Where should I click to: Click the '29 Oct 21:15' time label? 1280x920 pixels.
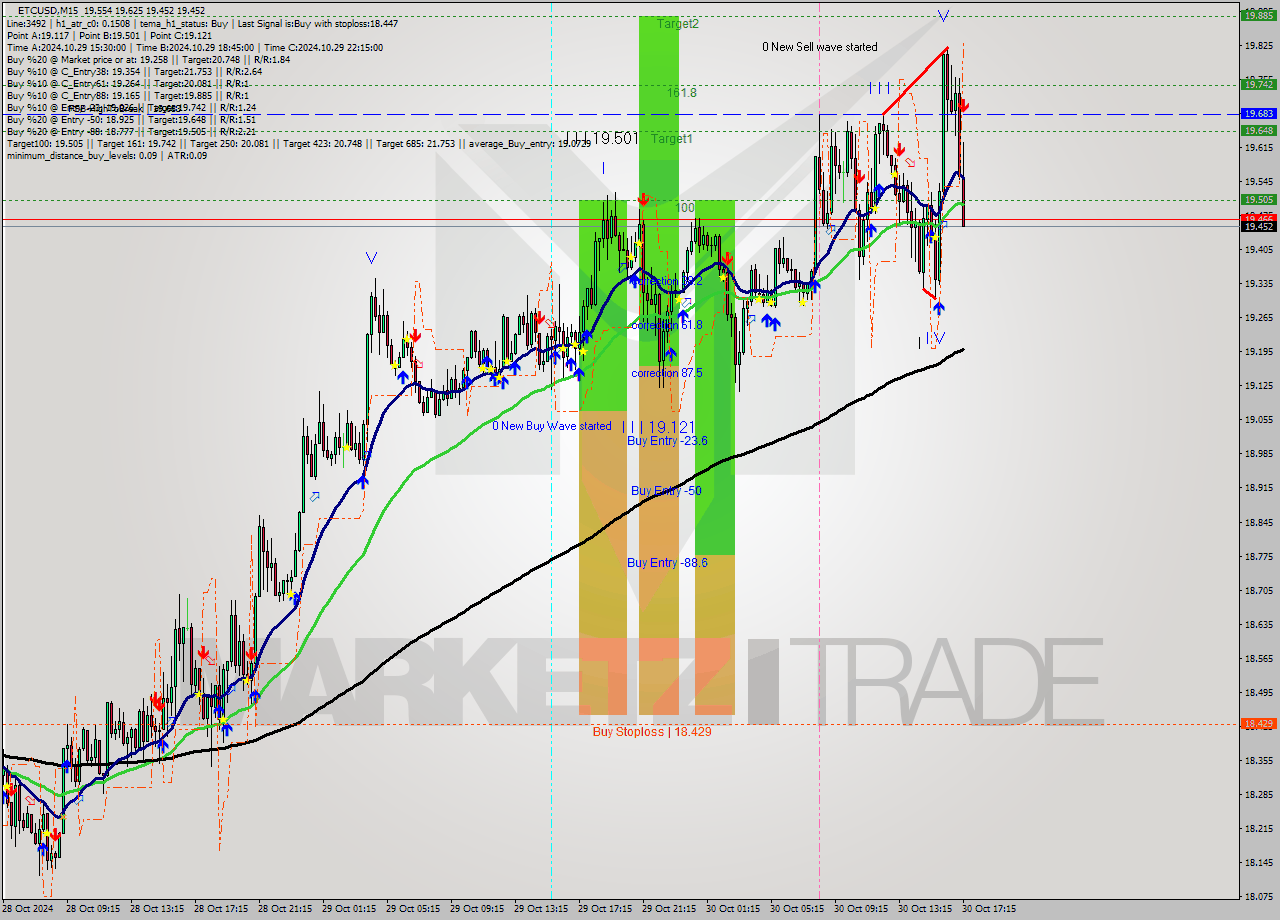tap(670, 909)
